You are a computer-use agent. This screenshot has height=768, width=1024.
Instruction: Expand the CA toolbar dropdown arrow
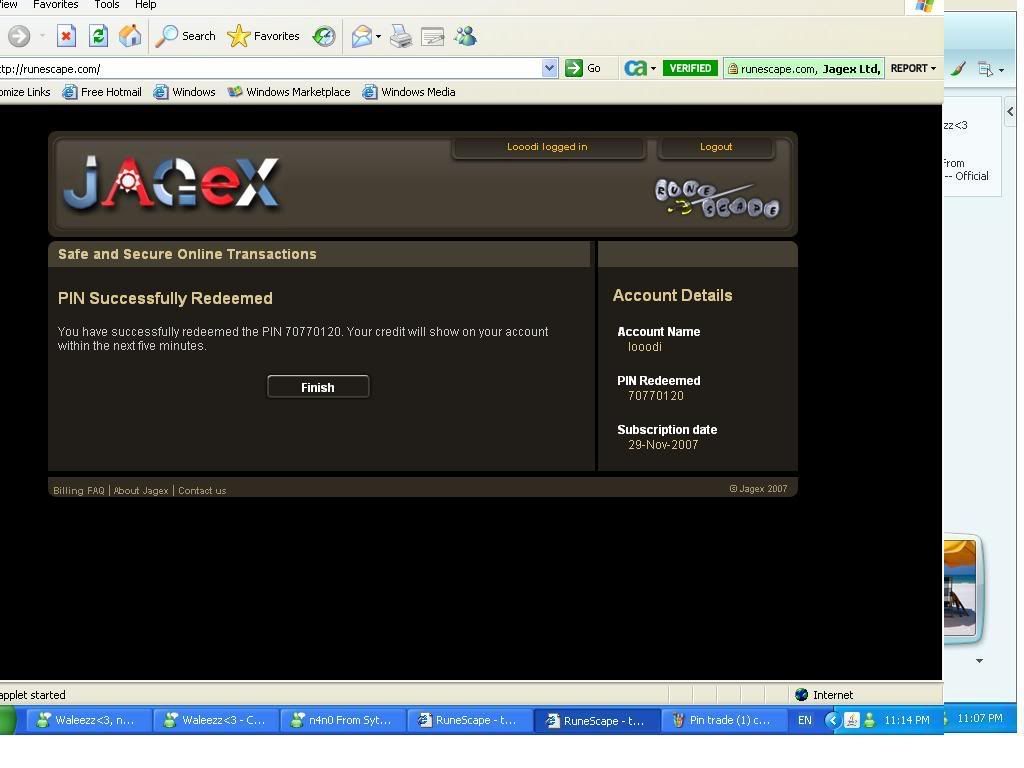click(653, 69)
